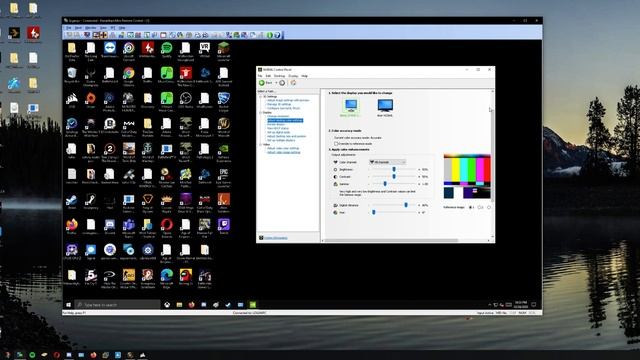640x360 pixels.
Task: Collapse the 3D Settings tree node
Action: (x=261, y=97)
